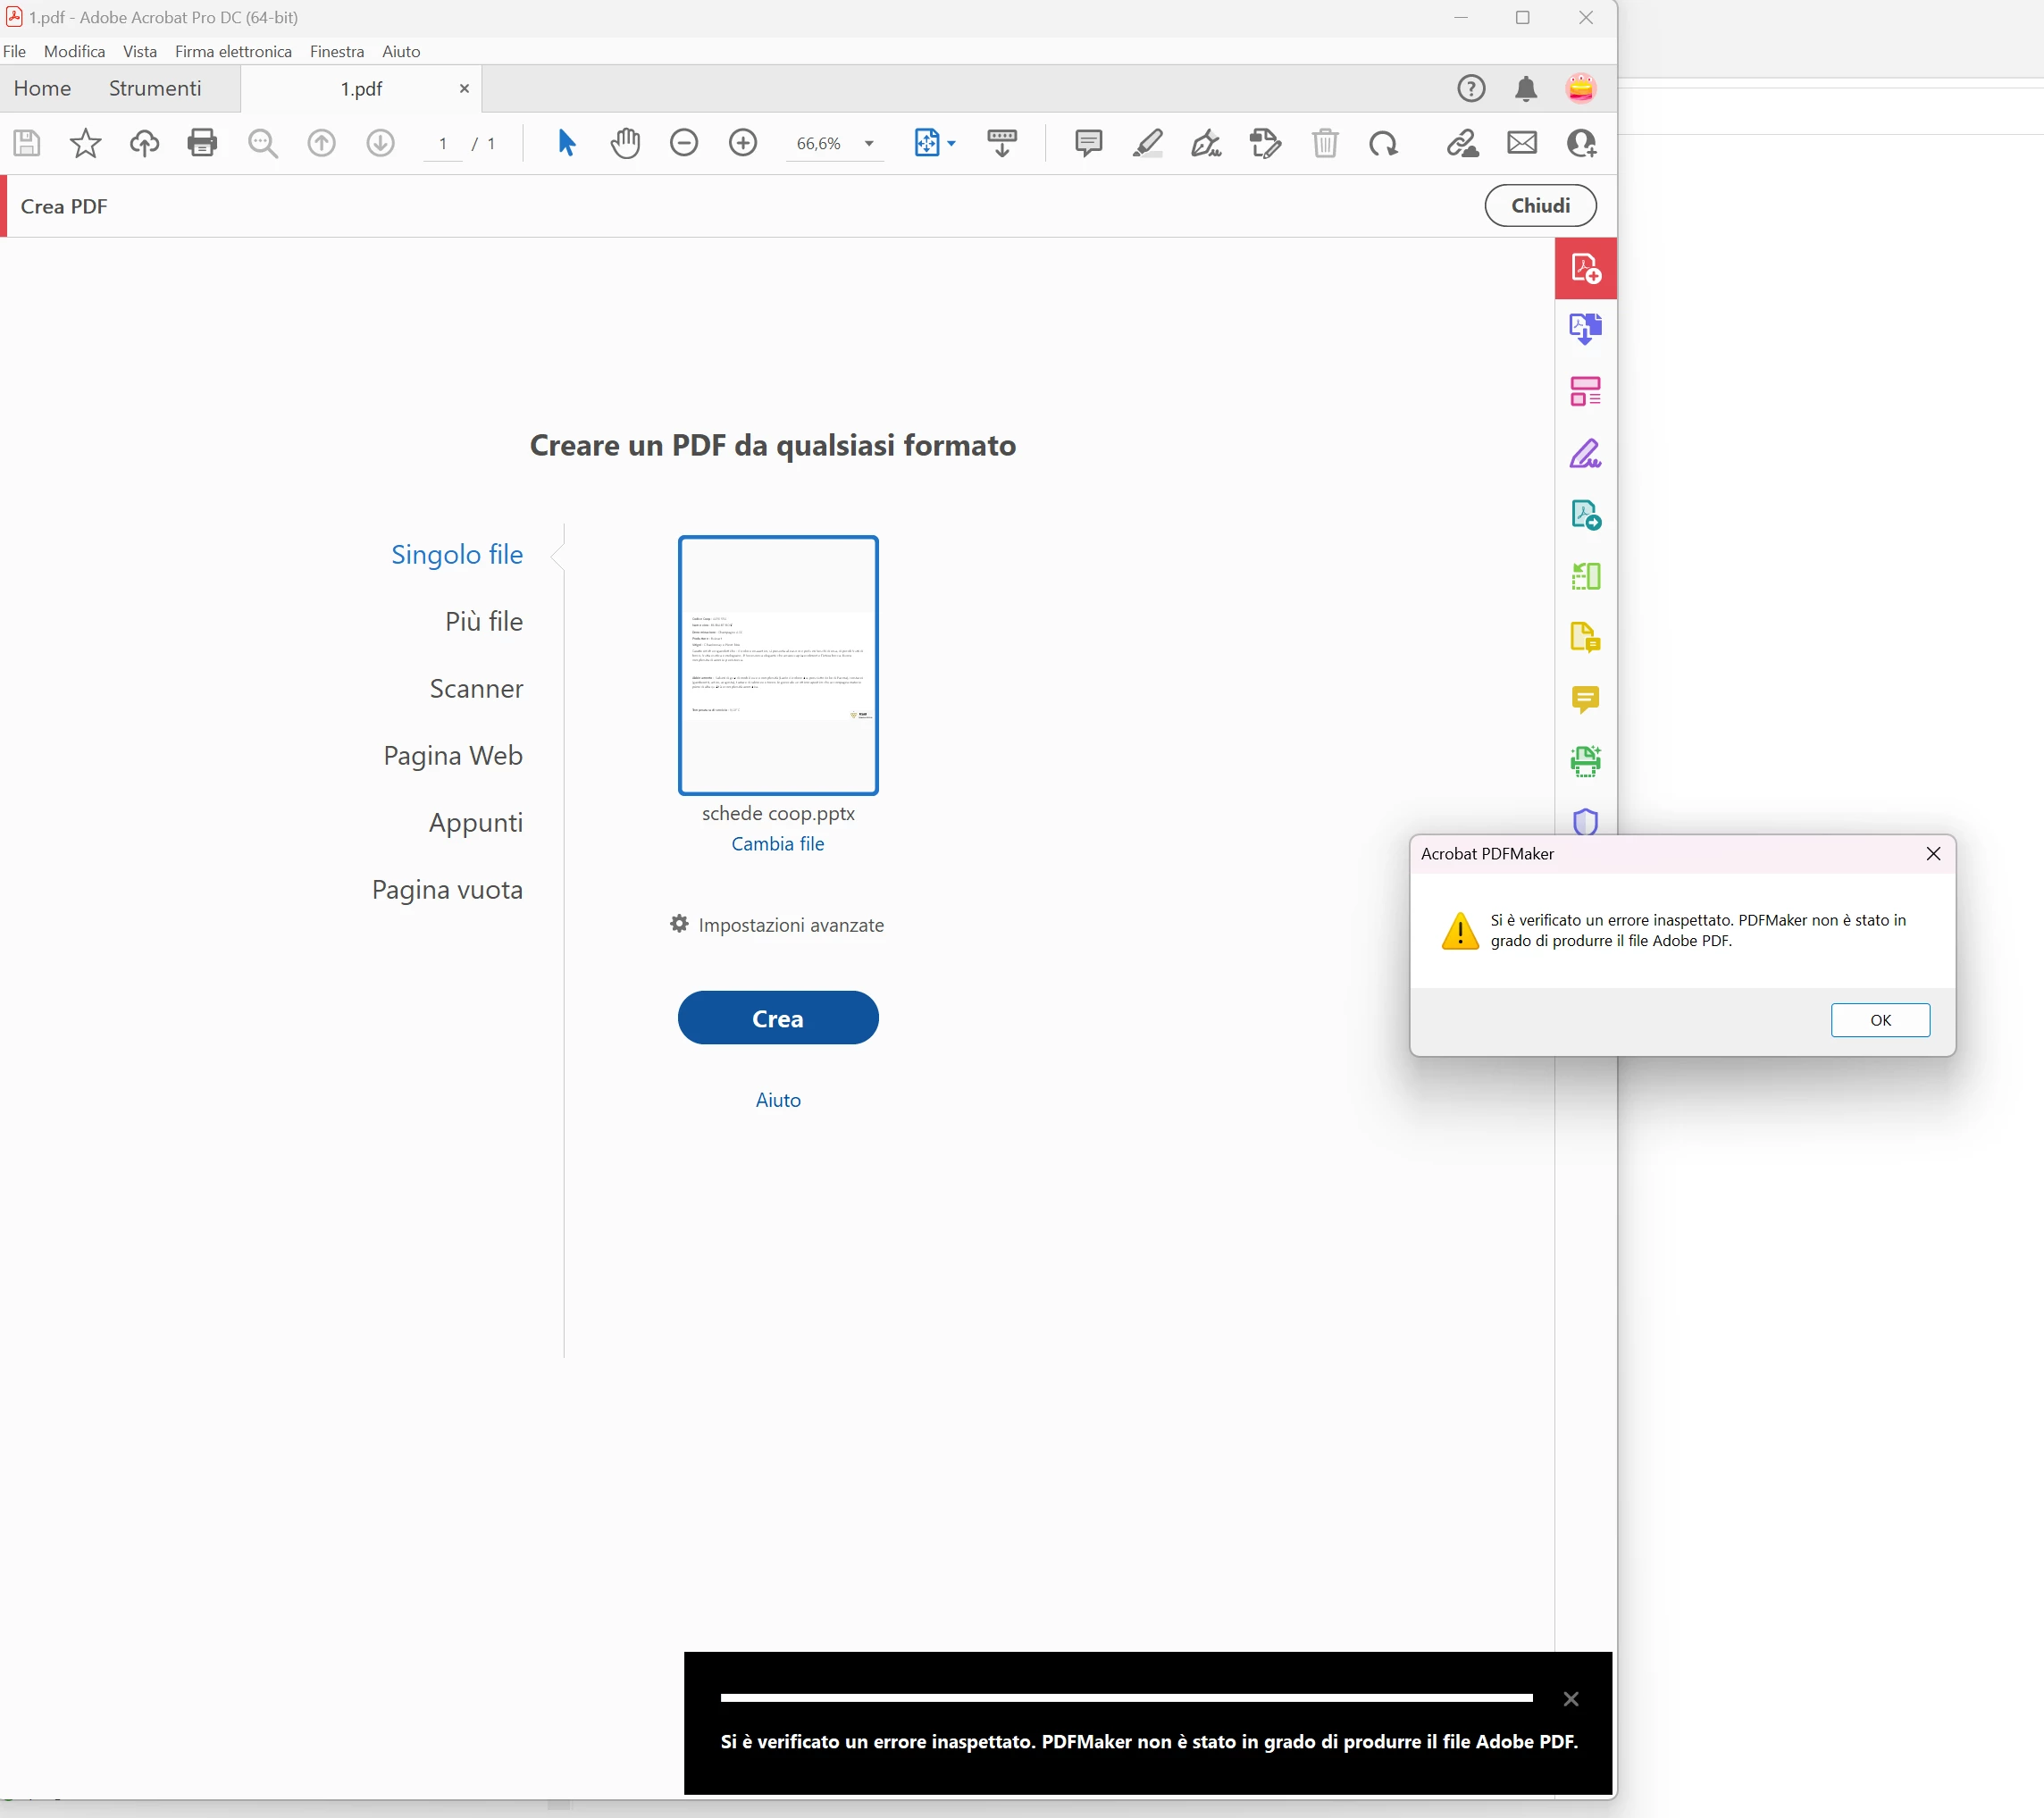Click the send by email envelope icon

pyautogui.click(x=1521, y=143)
